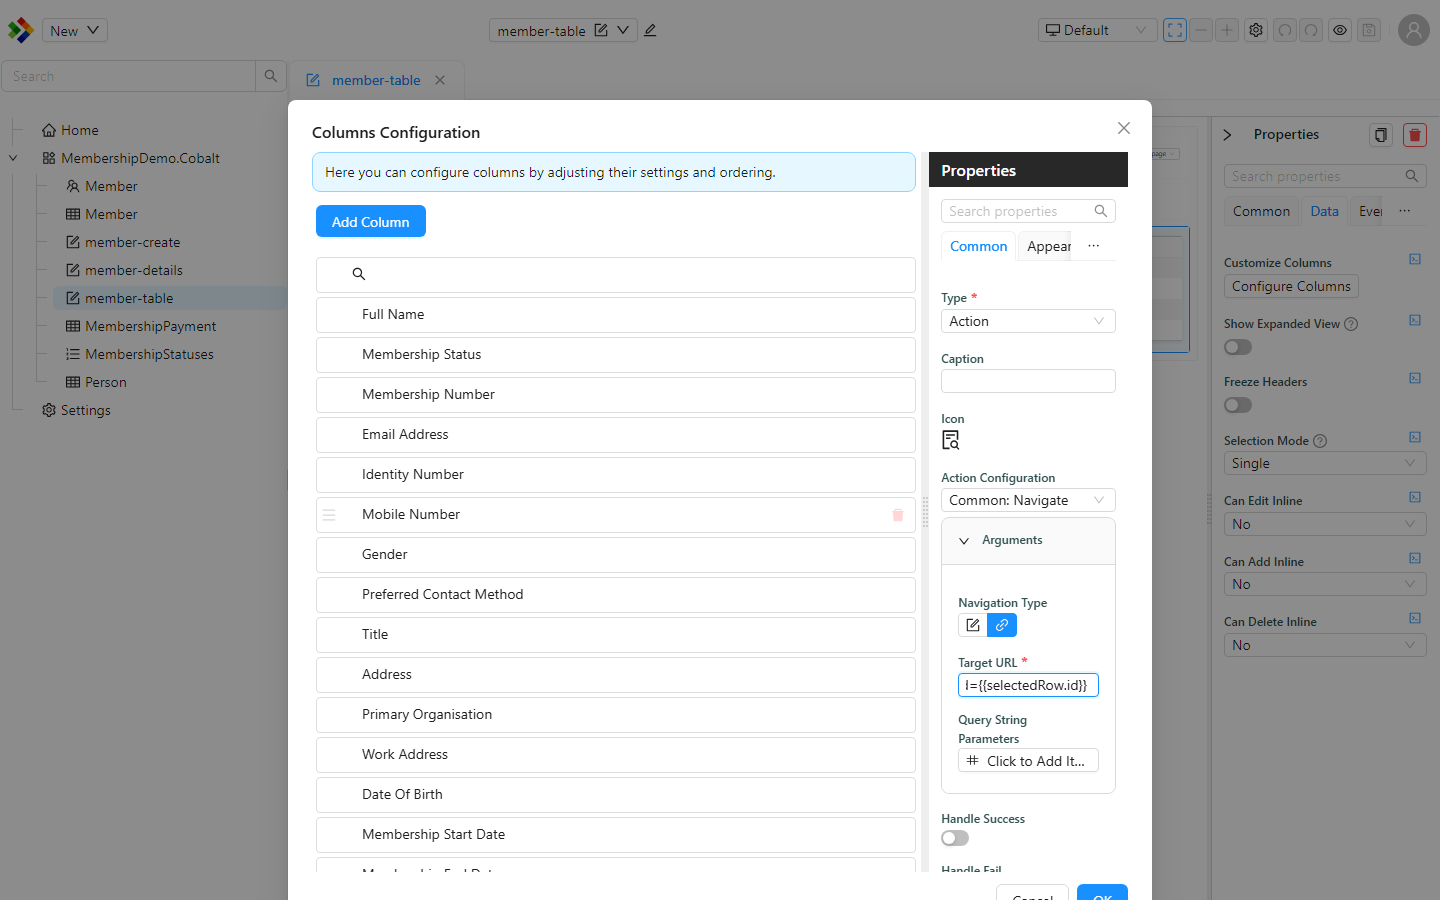Open the Type dropdown showing Action
The image size is (1440, 900).
[1028, 321]
